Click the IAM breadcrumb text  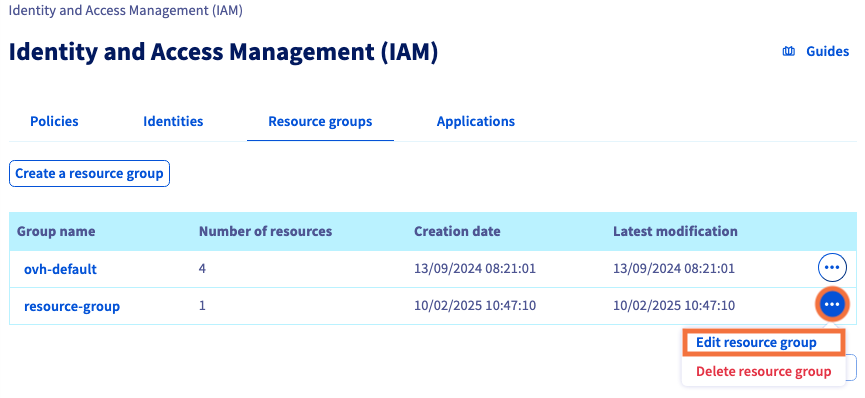pos(125,10)
